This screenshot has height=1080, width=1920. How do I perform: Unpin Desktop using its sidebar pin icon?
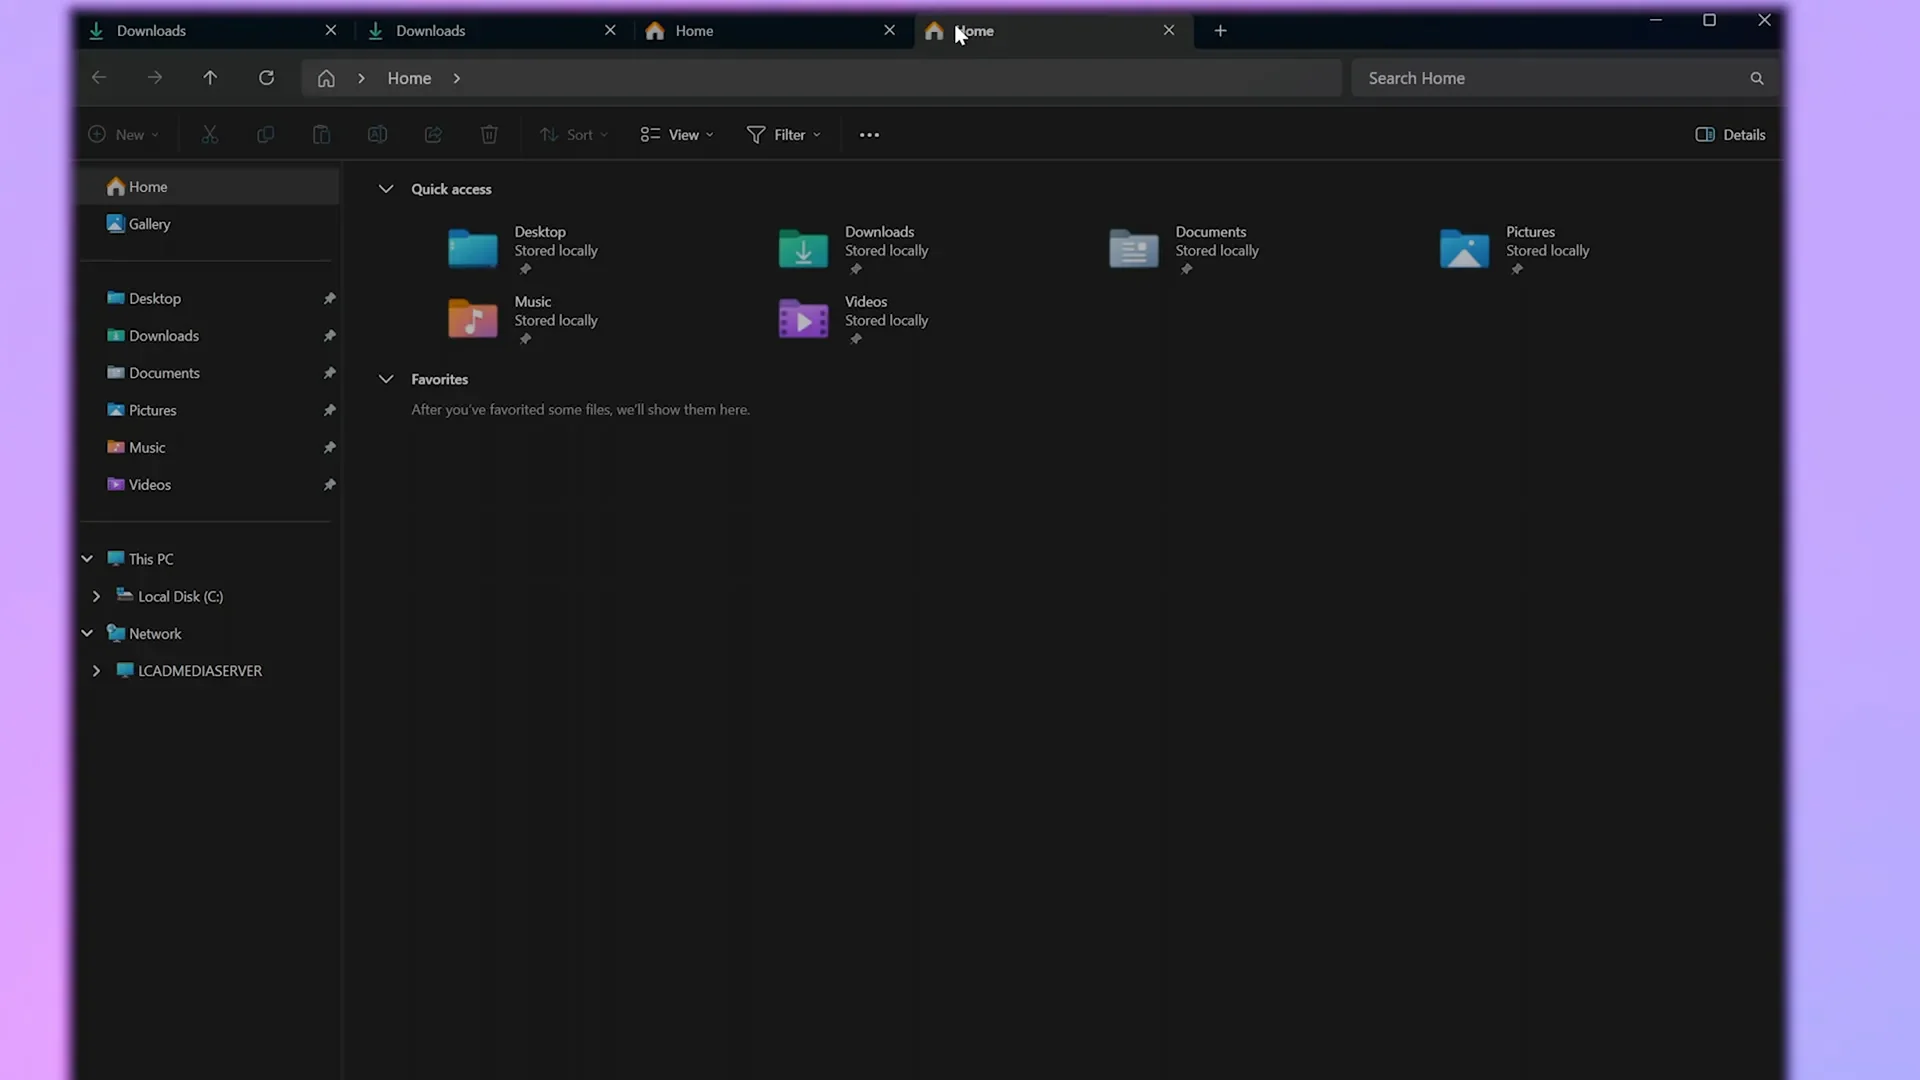click(329, 299)
